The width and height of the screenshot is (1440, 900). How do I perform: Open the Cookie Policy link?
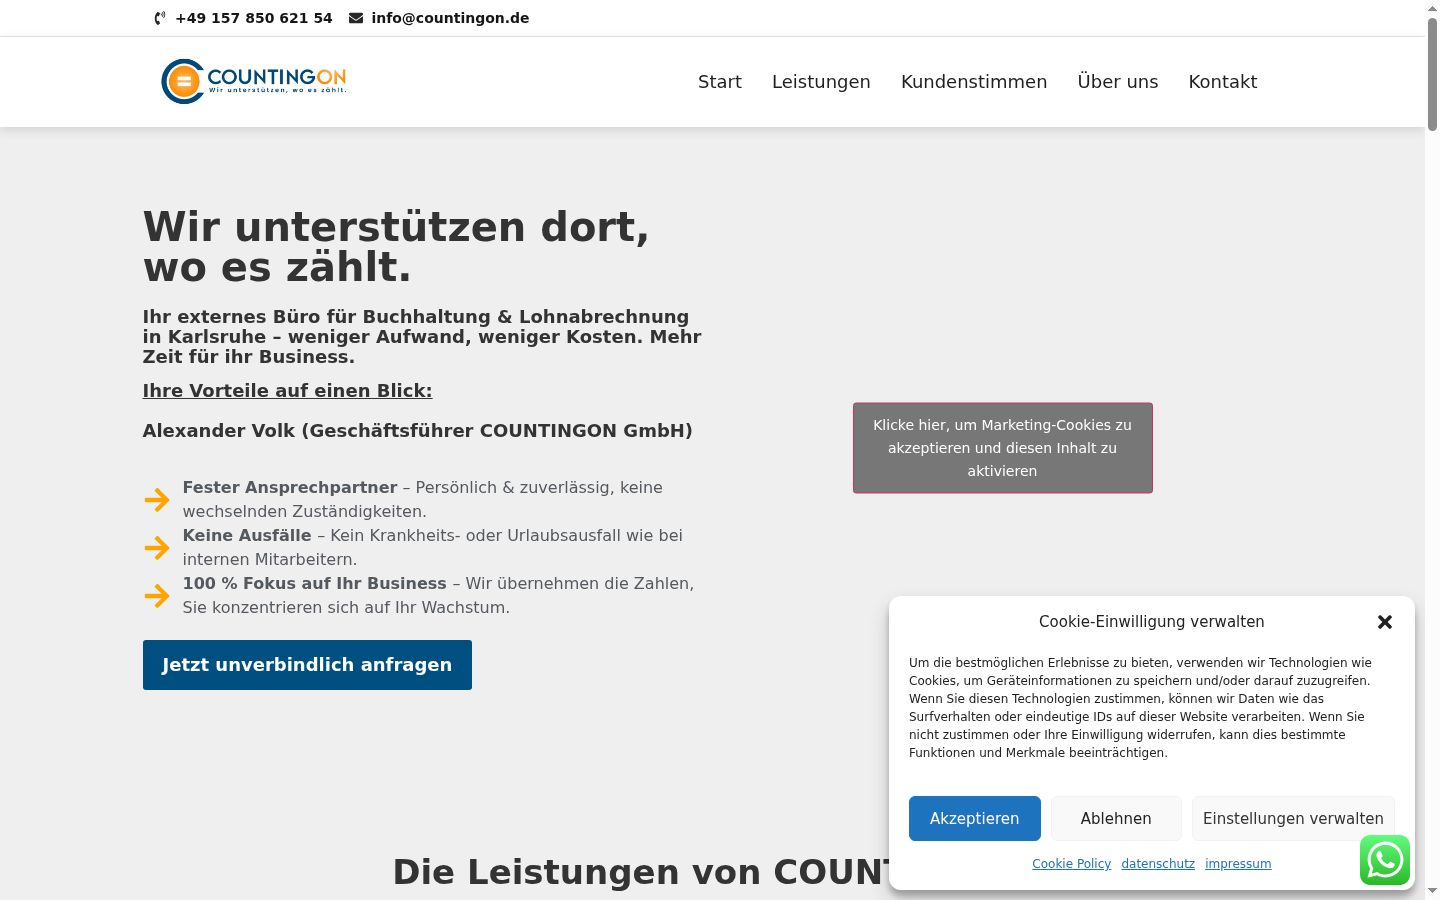(x=1072, y=864)
